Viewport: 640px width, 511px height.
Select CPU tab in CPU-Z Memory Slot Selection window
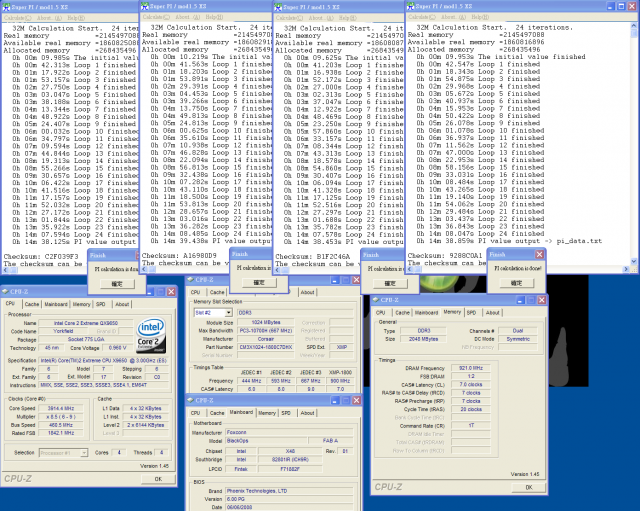(x=196, y=292)
